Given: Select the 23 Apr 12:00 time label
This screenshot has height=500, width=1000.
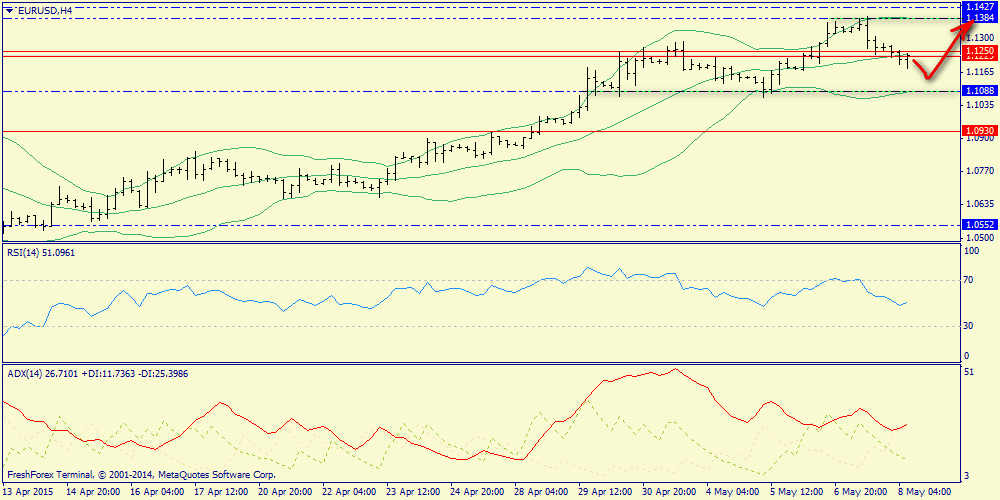Looking at the screenshot, I should tap(414, 492).
